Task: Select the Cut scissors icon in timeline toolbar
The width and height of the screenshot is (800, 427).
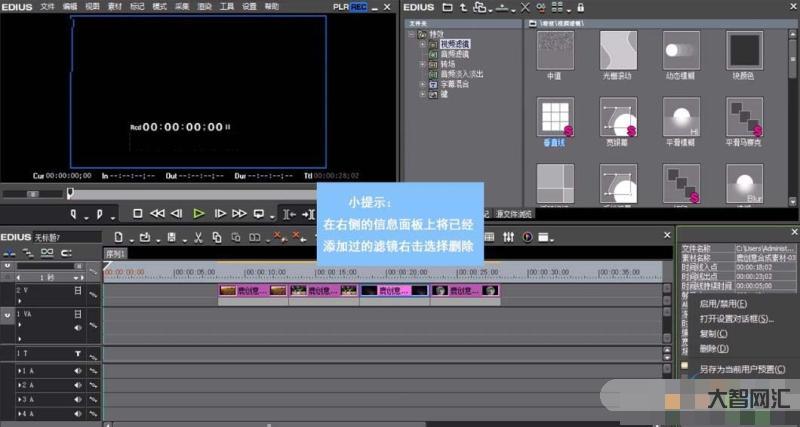Action: 198,237
